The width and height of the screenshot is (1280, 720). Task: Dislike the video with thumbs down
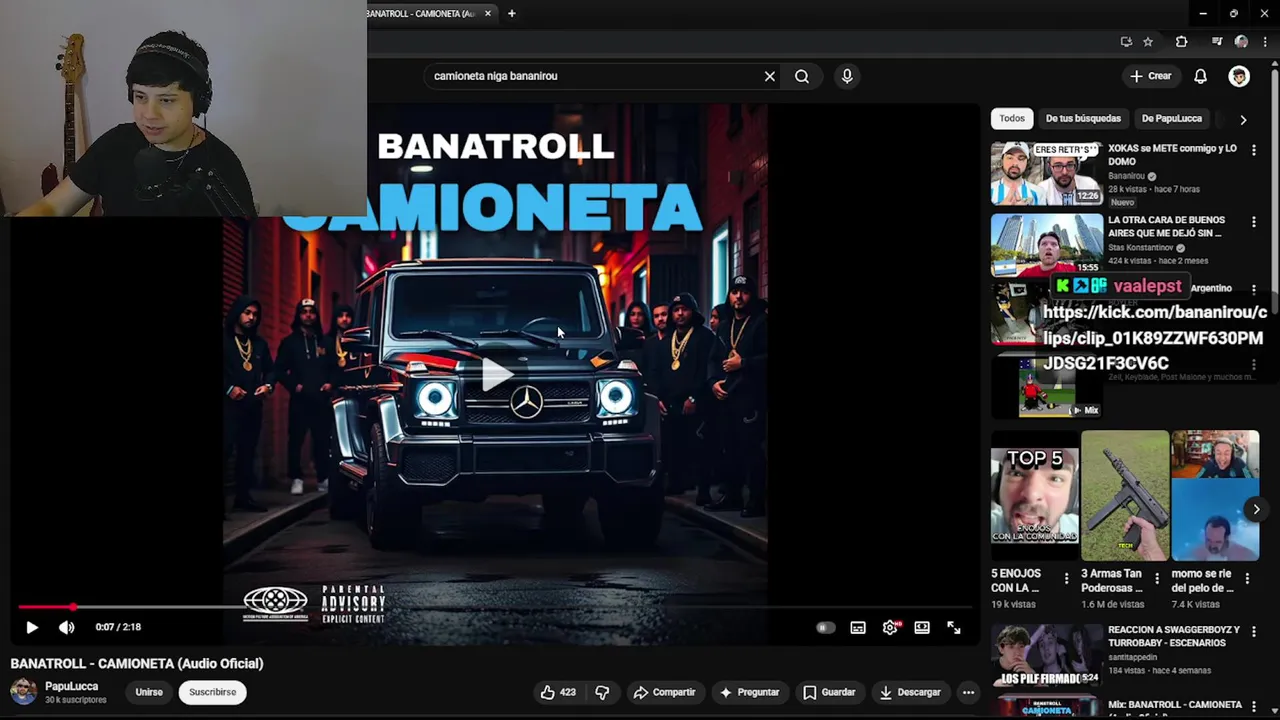602,692
